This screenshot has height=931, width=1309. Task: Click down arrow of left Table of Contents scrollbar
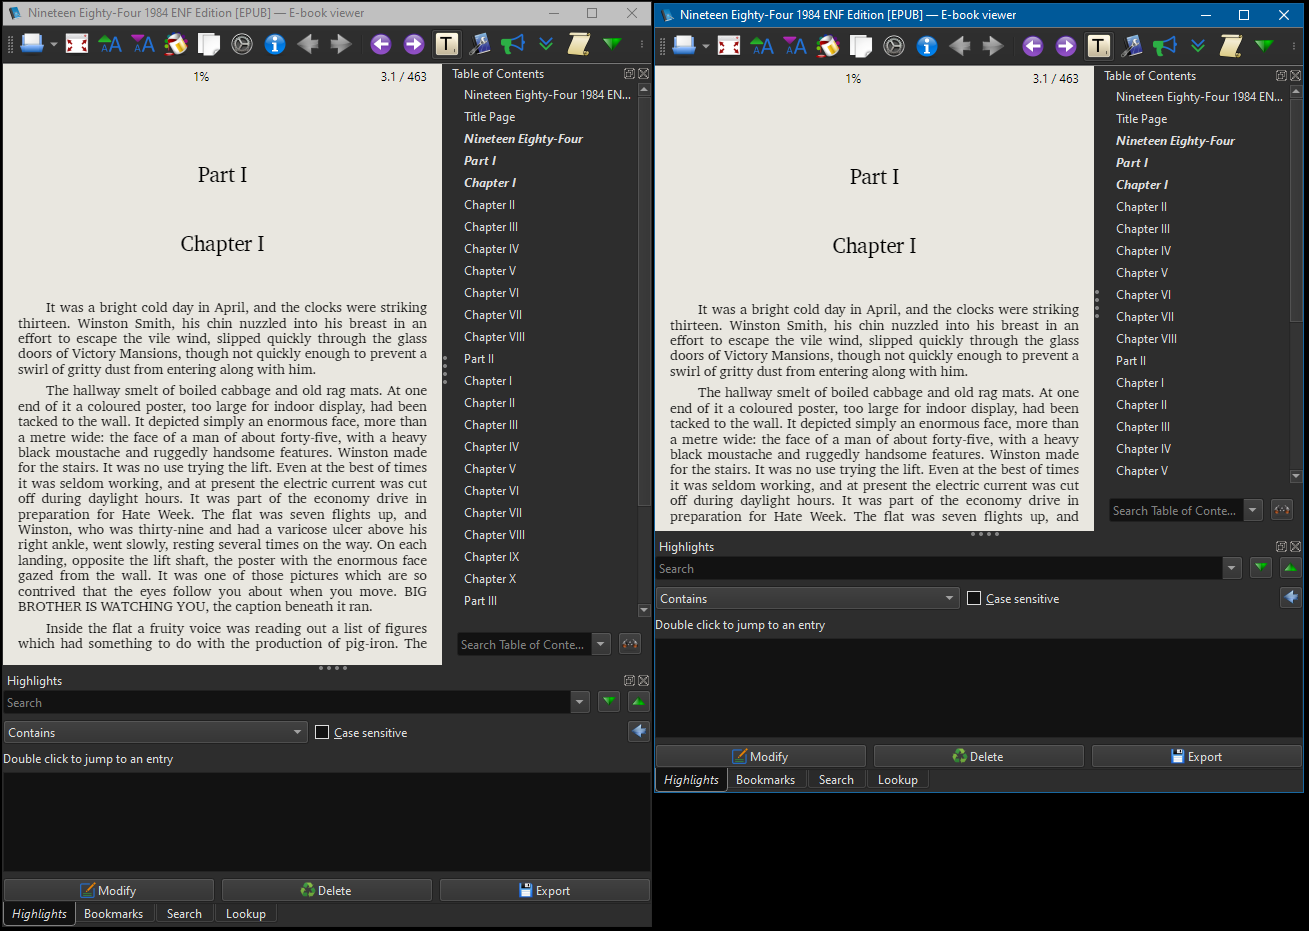pyautogui.click(x=644, y=610)
